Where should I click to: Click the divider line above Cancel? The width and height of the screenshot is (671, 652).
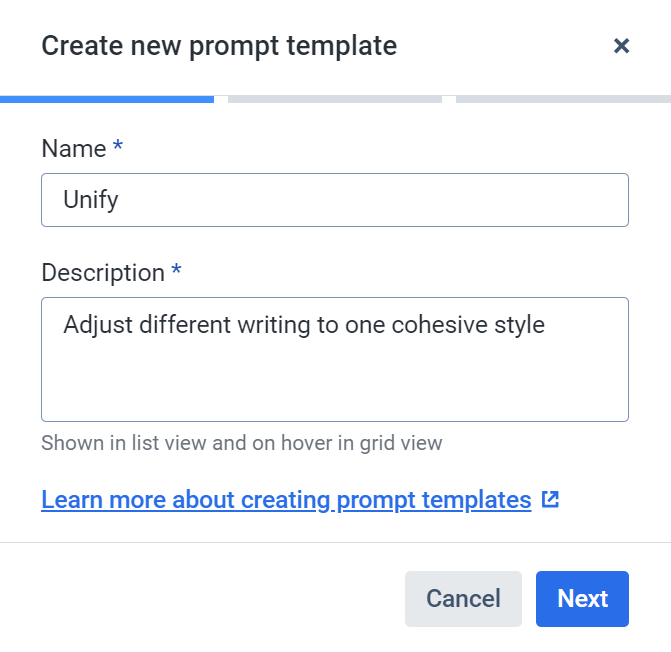(x=336, y=542)
